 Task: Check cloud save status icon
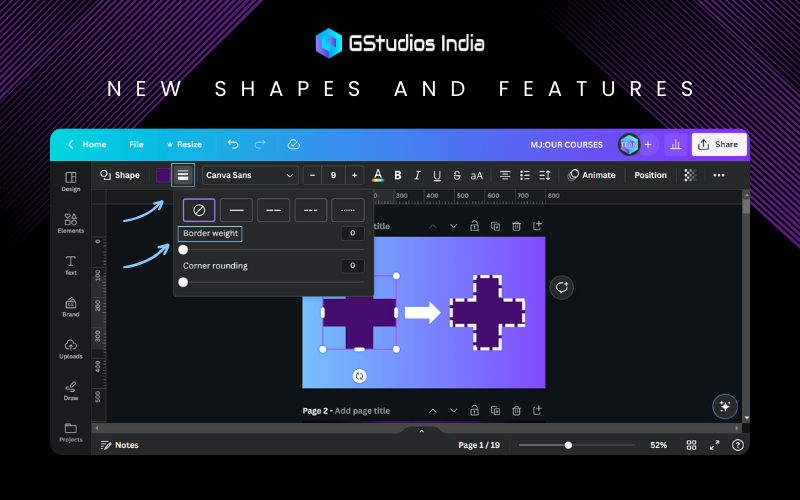293,144
